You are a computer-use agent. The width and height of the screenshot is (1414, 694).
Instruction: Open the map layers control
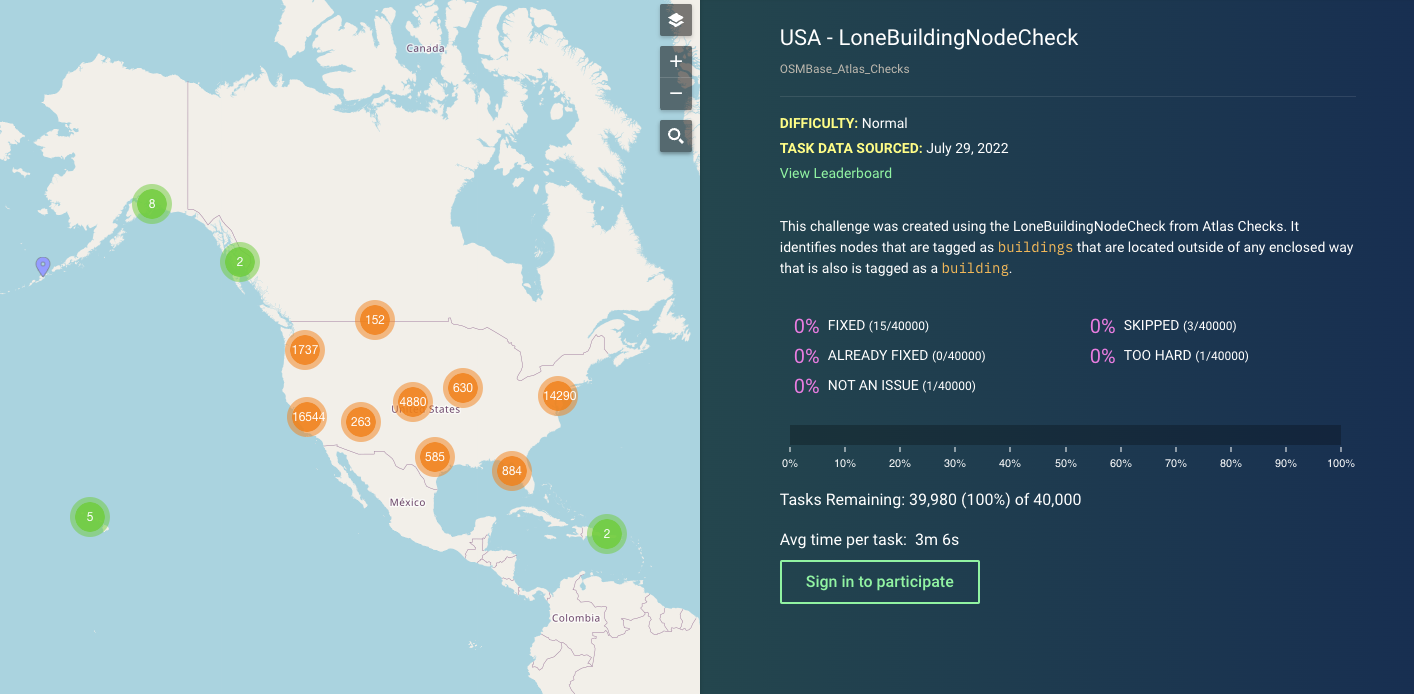pyautogui.click(x=676, y=20)
